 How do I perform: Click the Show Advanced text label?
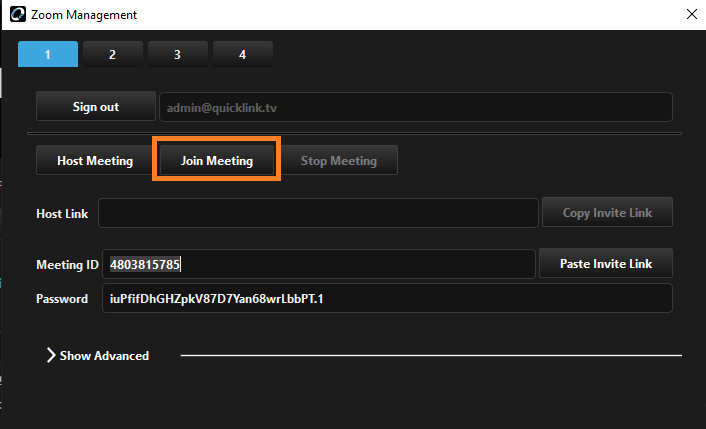point(104,356)
